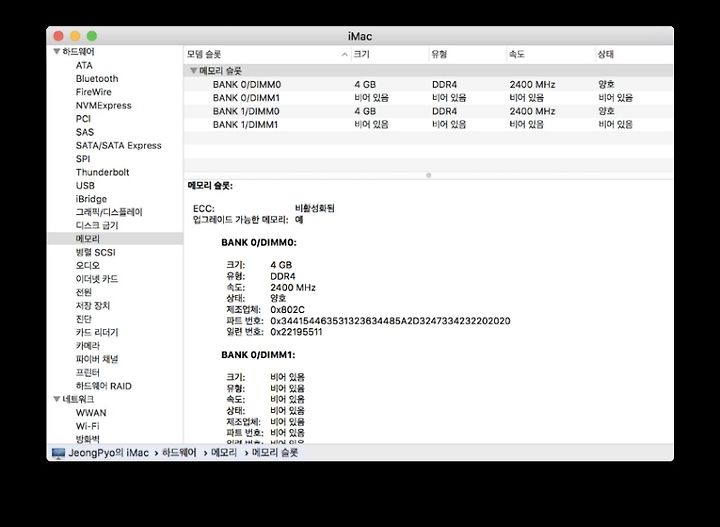Select the BANK 1/DIMM0 table row
The width and height of the screenshot is (720, 527).
pos(428,111)
